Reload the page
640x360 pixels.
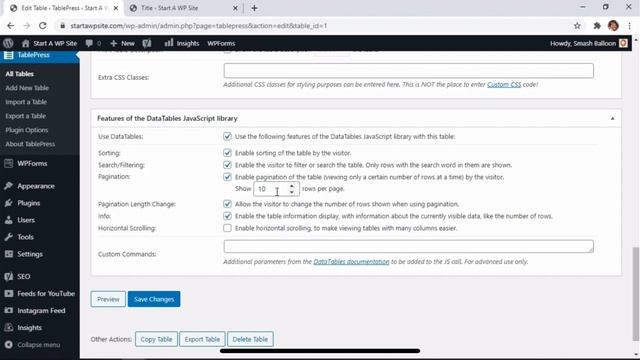coord(42,26)
